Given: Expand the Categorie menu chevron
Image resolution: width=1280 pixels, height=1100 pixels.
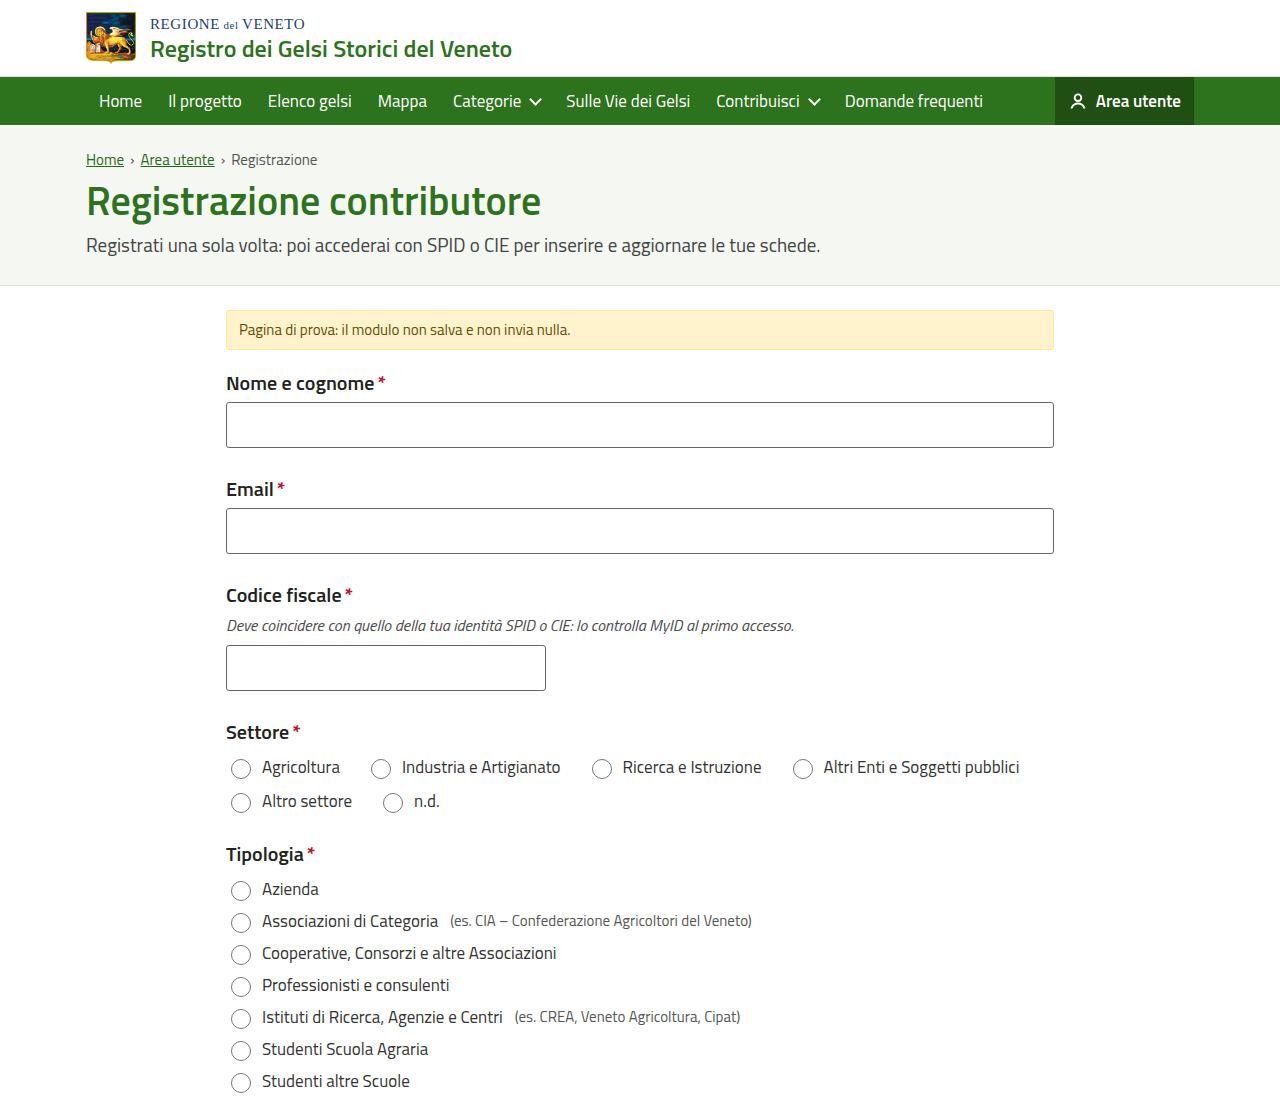Looking at the screenshot, I should click(536, 102).
